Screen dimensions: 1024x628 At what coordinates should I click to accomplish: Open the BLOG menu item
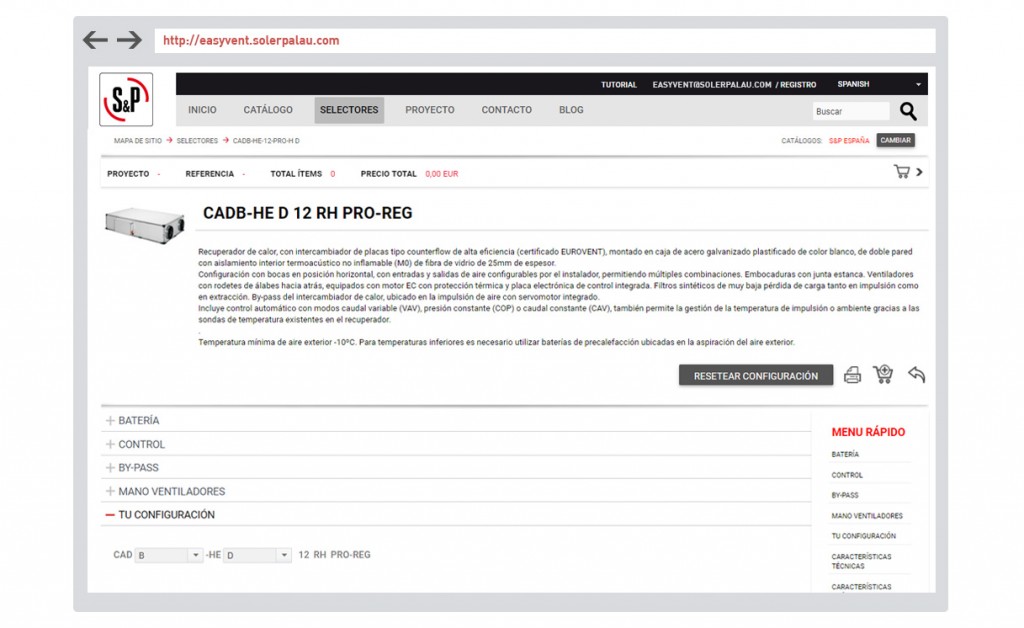[571, 110]
